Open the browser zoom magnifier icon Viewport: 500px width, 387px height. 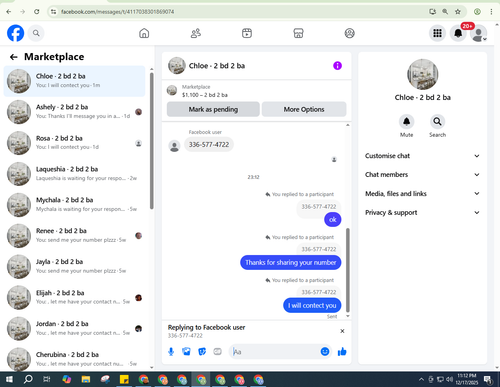[445, 12]
